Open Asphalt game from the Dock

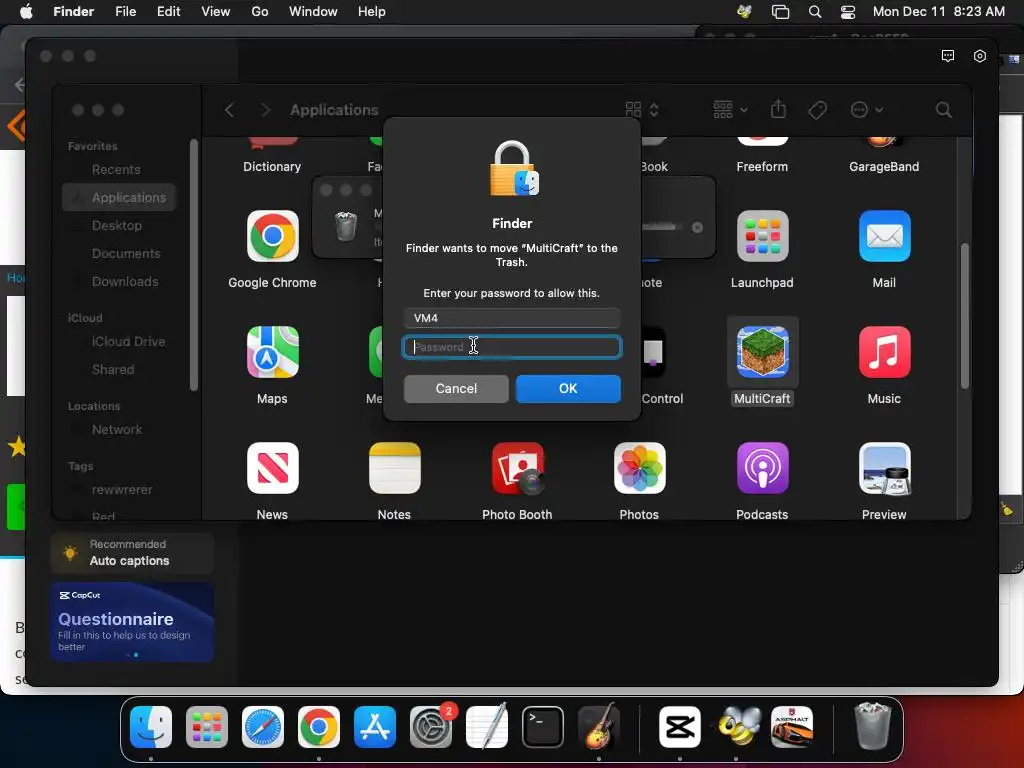pos(792,726)
